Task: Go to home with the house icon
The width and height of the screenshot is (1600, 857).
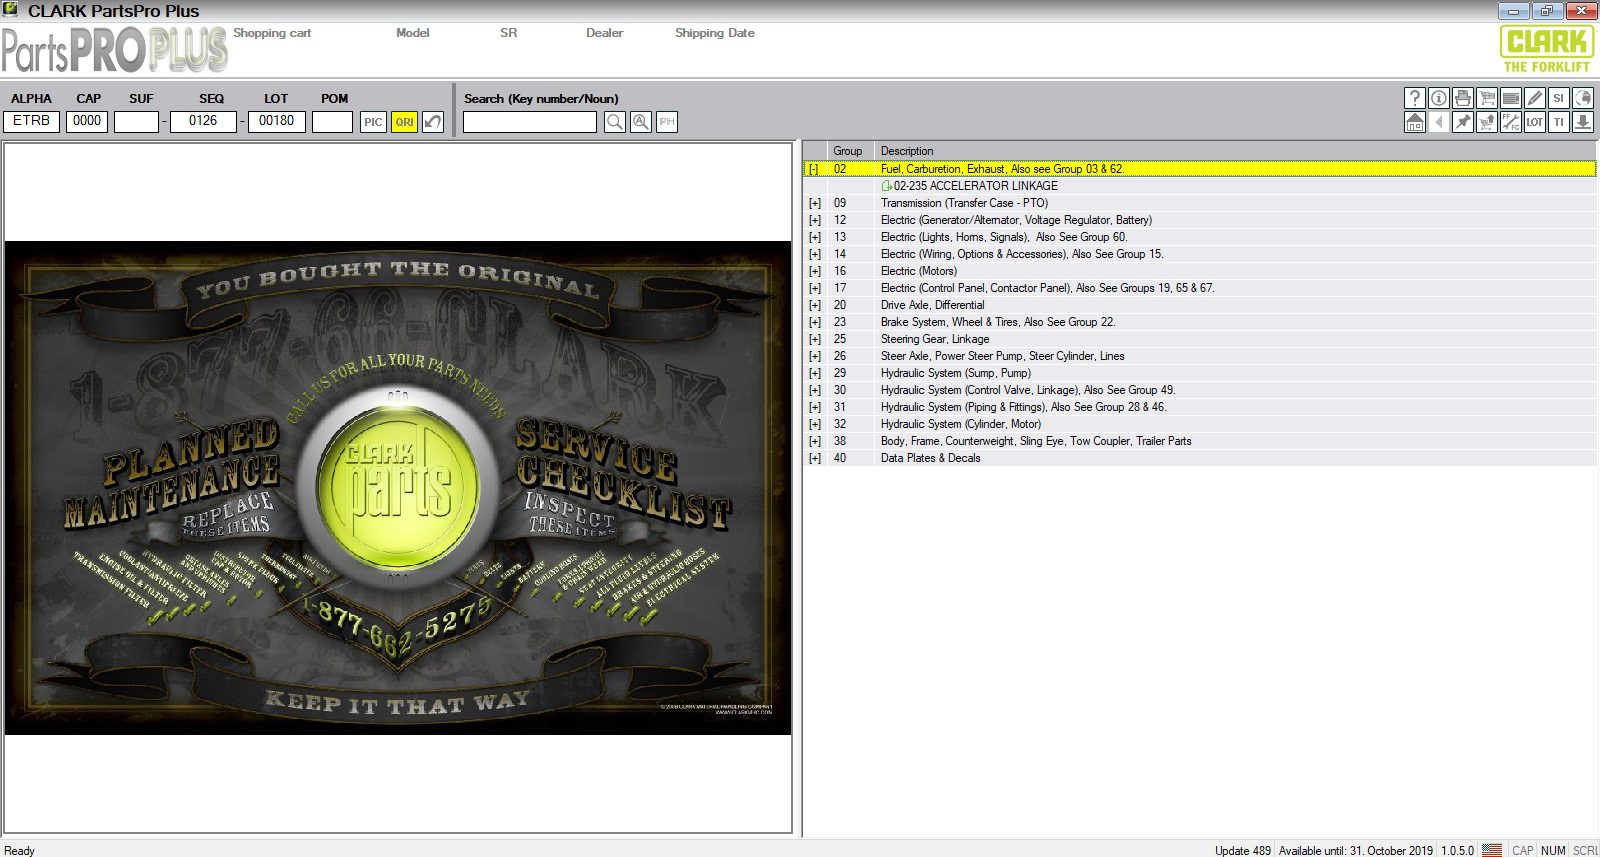Action: pyautogui.click(x=1415, y=122)
